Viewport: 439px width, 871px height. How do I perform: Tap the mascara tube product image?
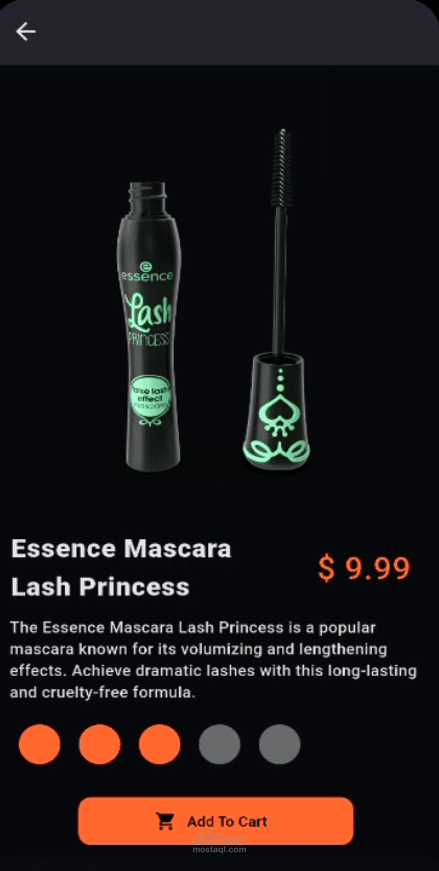148,326
